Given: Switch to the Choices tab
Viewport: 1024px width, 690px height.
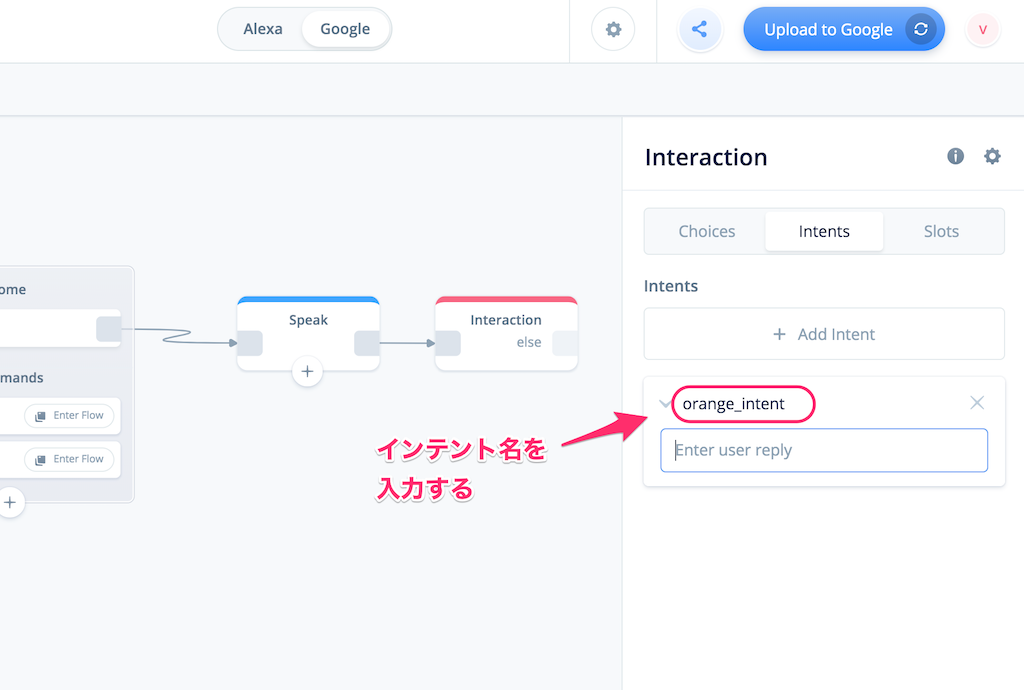Looking at the screenshot, I should [x=707, y=231].
